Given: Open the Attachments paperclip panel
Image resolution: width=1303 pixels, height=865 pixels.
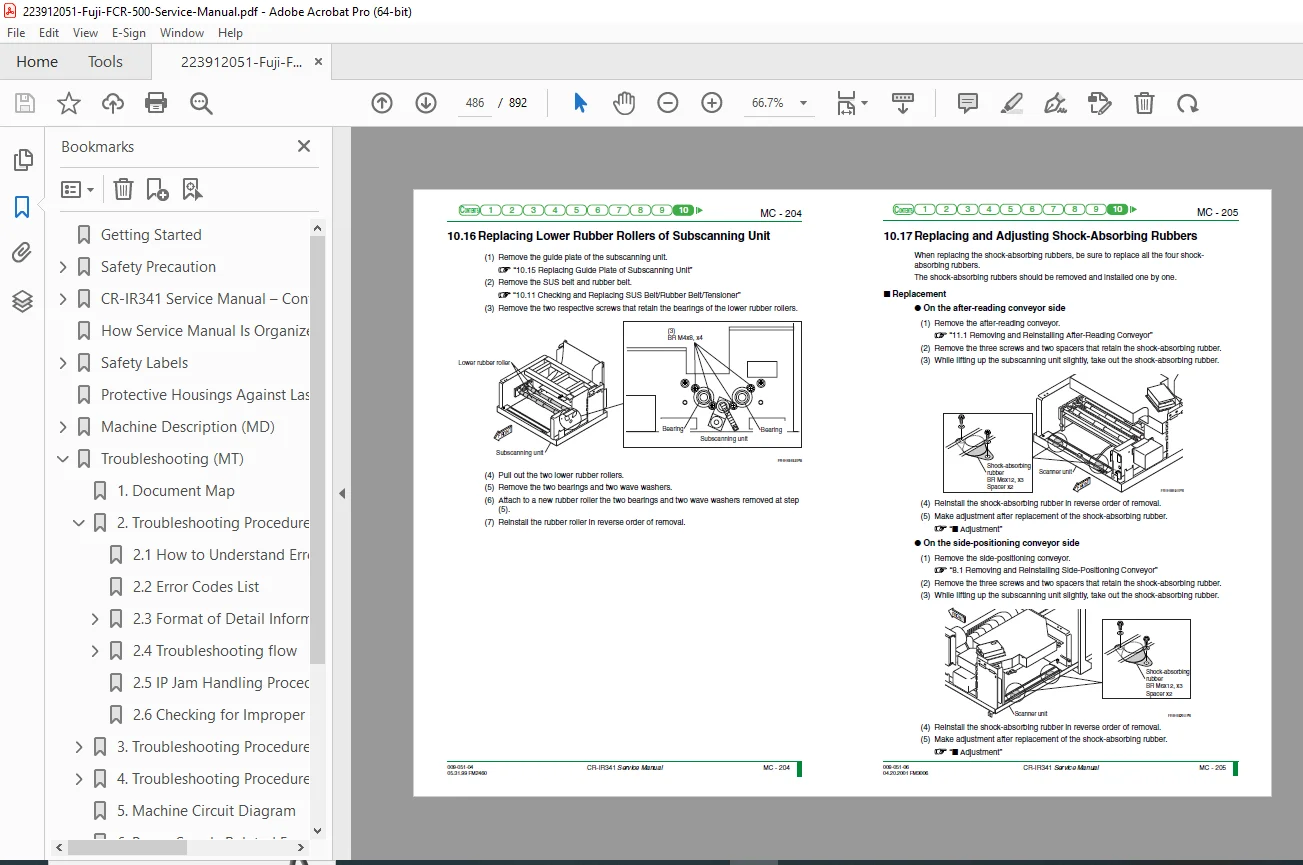Looking at the screenshot, I should tap(22, 253).
